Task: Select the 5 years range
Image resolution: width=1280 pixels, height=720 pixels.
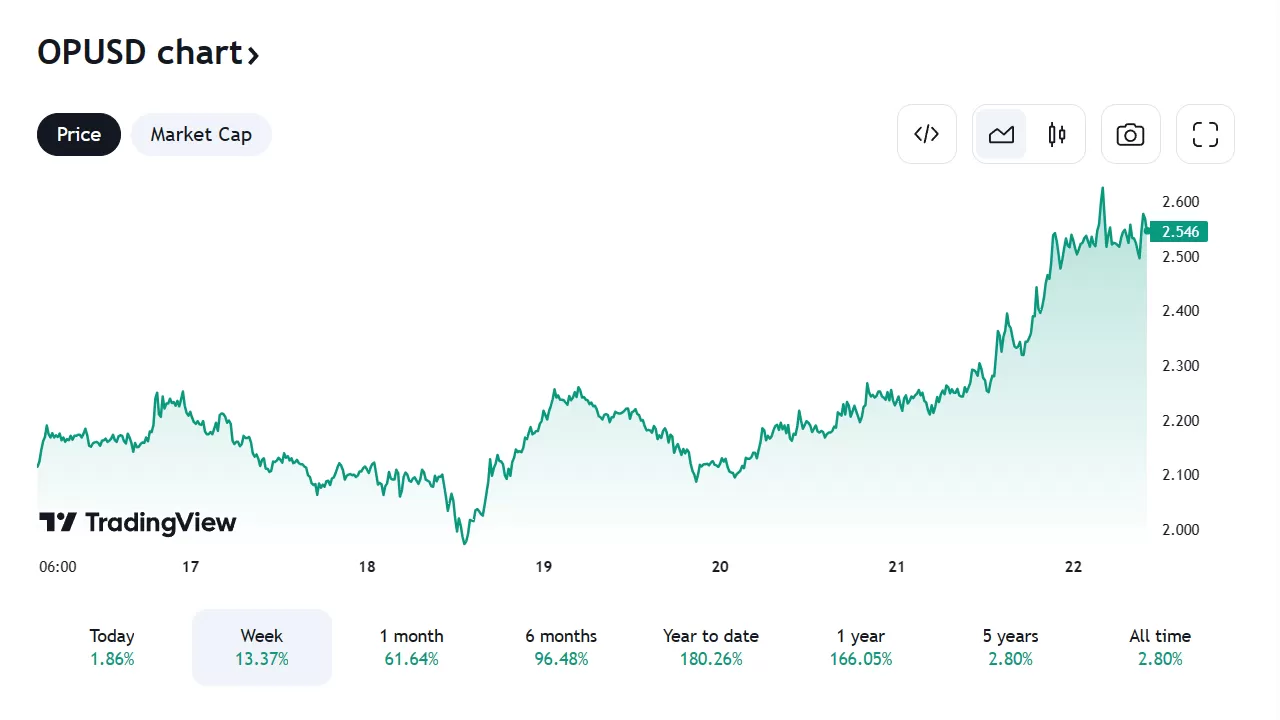Action: click(x=1010, y=647)
